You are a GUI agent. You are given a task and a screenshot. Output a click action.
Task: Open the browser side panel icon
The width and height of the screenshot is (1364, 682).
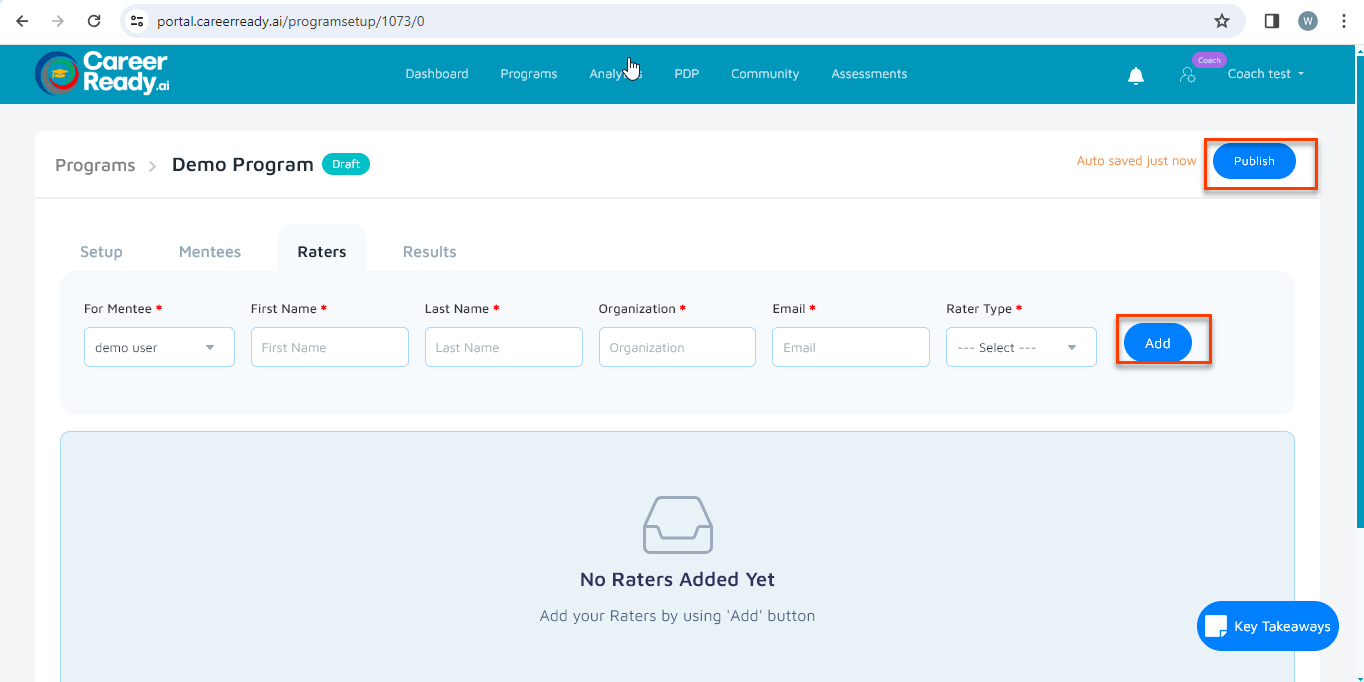coord(1271,21)
